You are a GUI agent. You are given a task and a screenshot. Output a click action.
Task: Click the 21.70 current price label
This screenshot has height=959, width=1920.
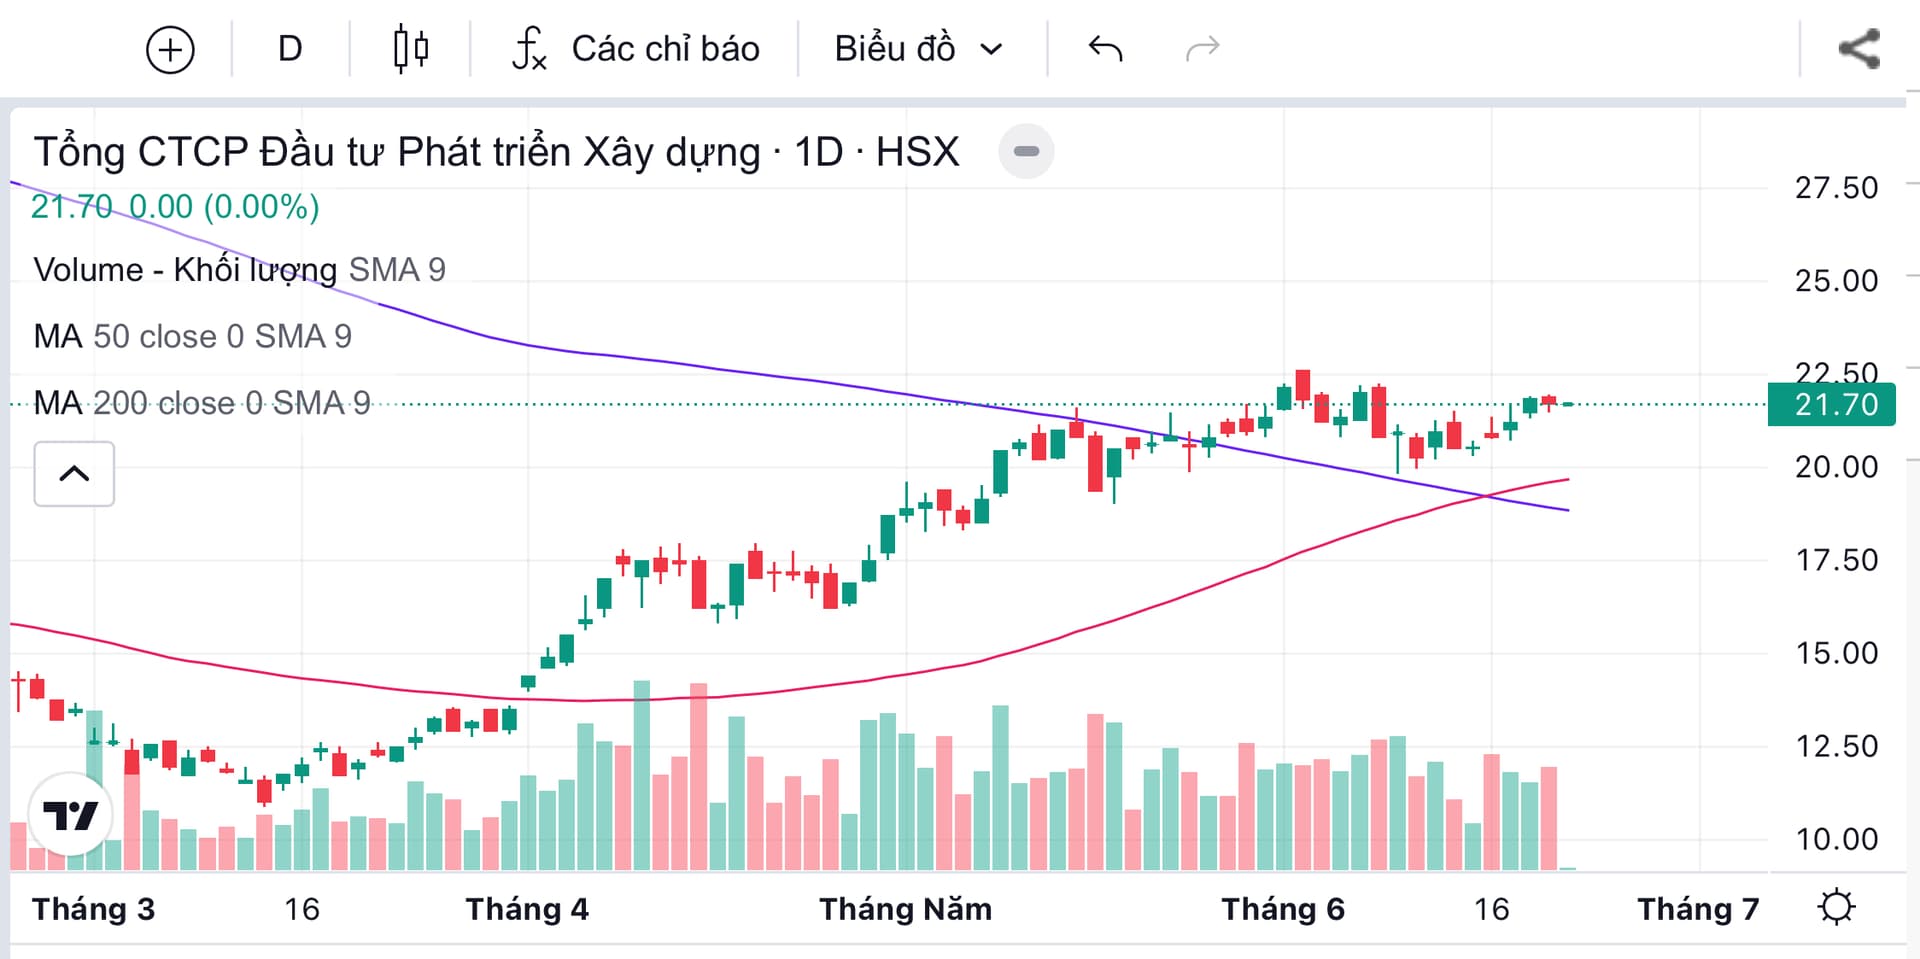tap(1831, 405)
